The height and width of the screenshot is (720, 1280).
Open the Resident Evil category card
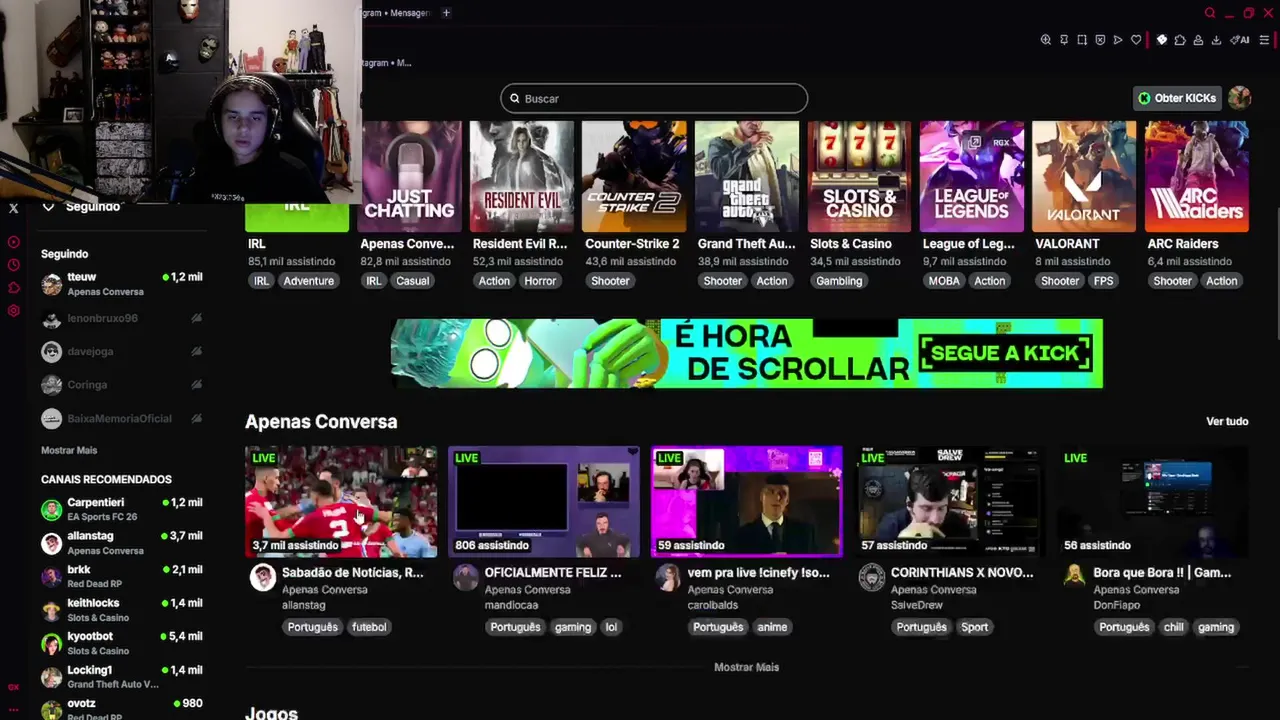[x=522, y=177]
